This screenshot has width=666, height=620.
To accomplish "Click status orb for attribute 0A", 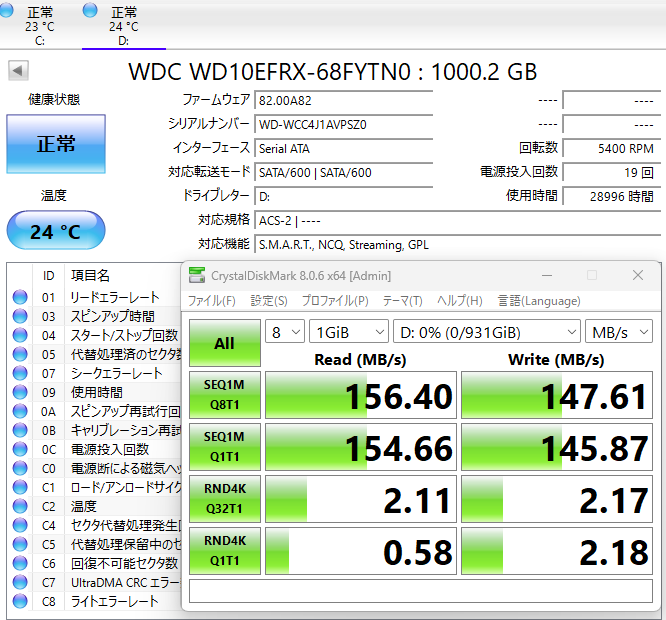I will (x=20, y=411).
